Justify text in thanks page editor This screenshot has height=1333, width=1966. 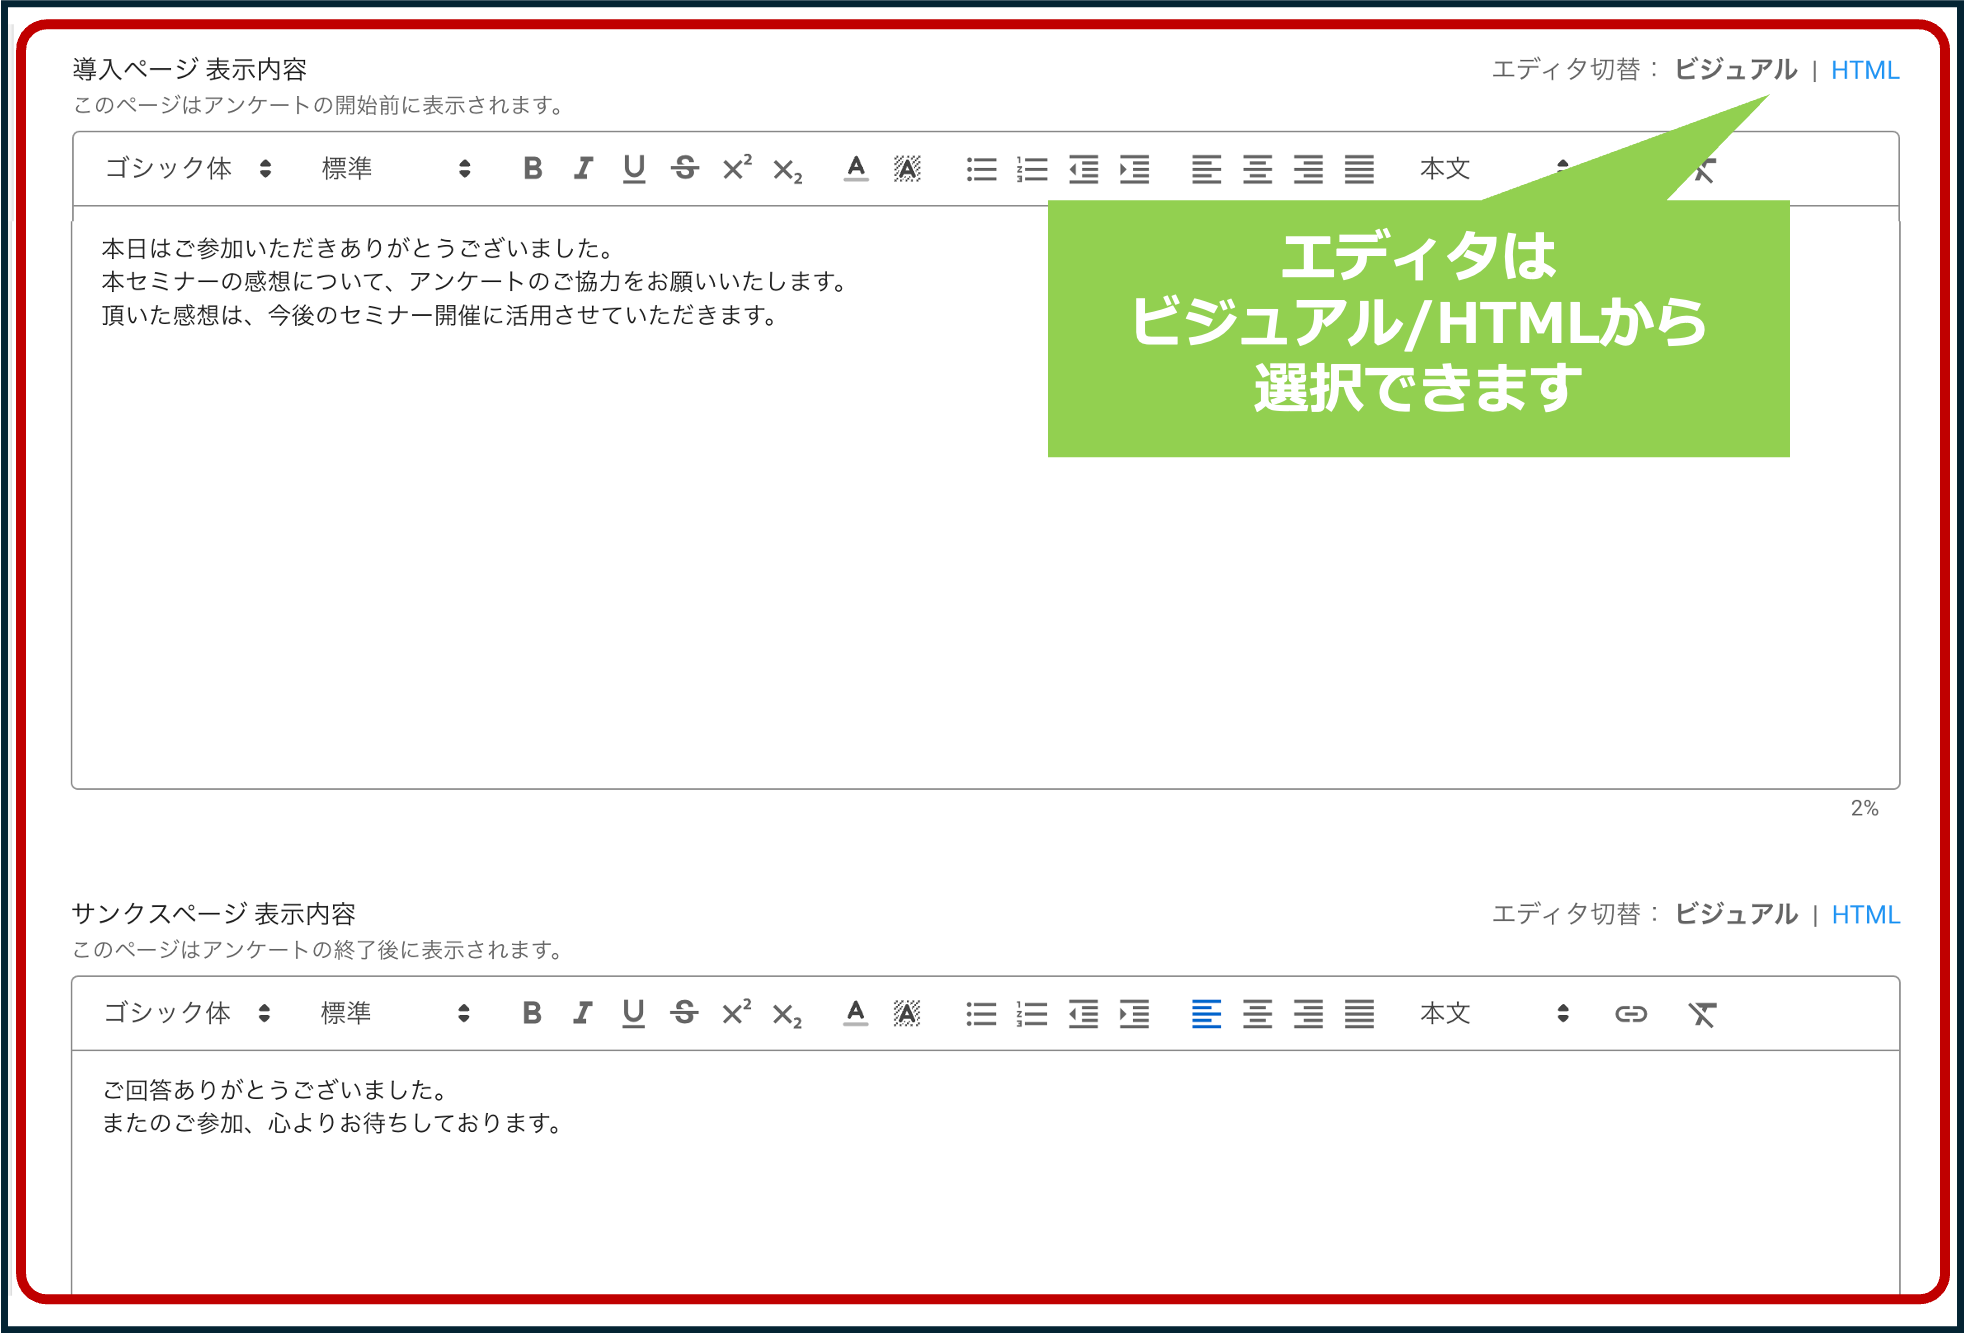(1359, 1014)
